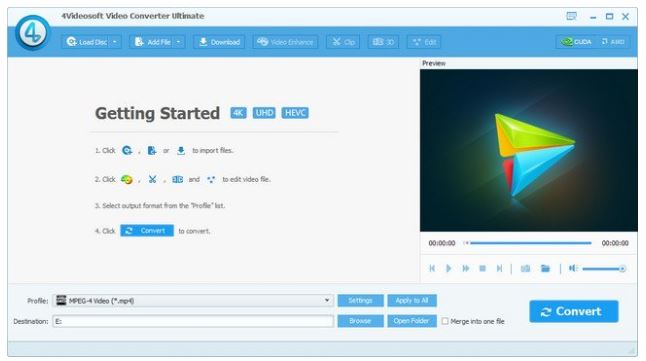Expand the Load Disc dropdown arrow

coord(115,42)
